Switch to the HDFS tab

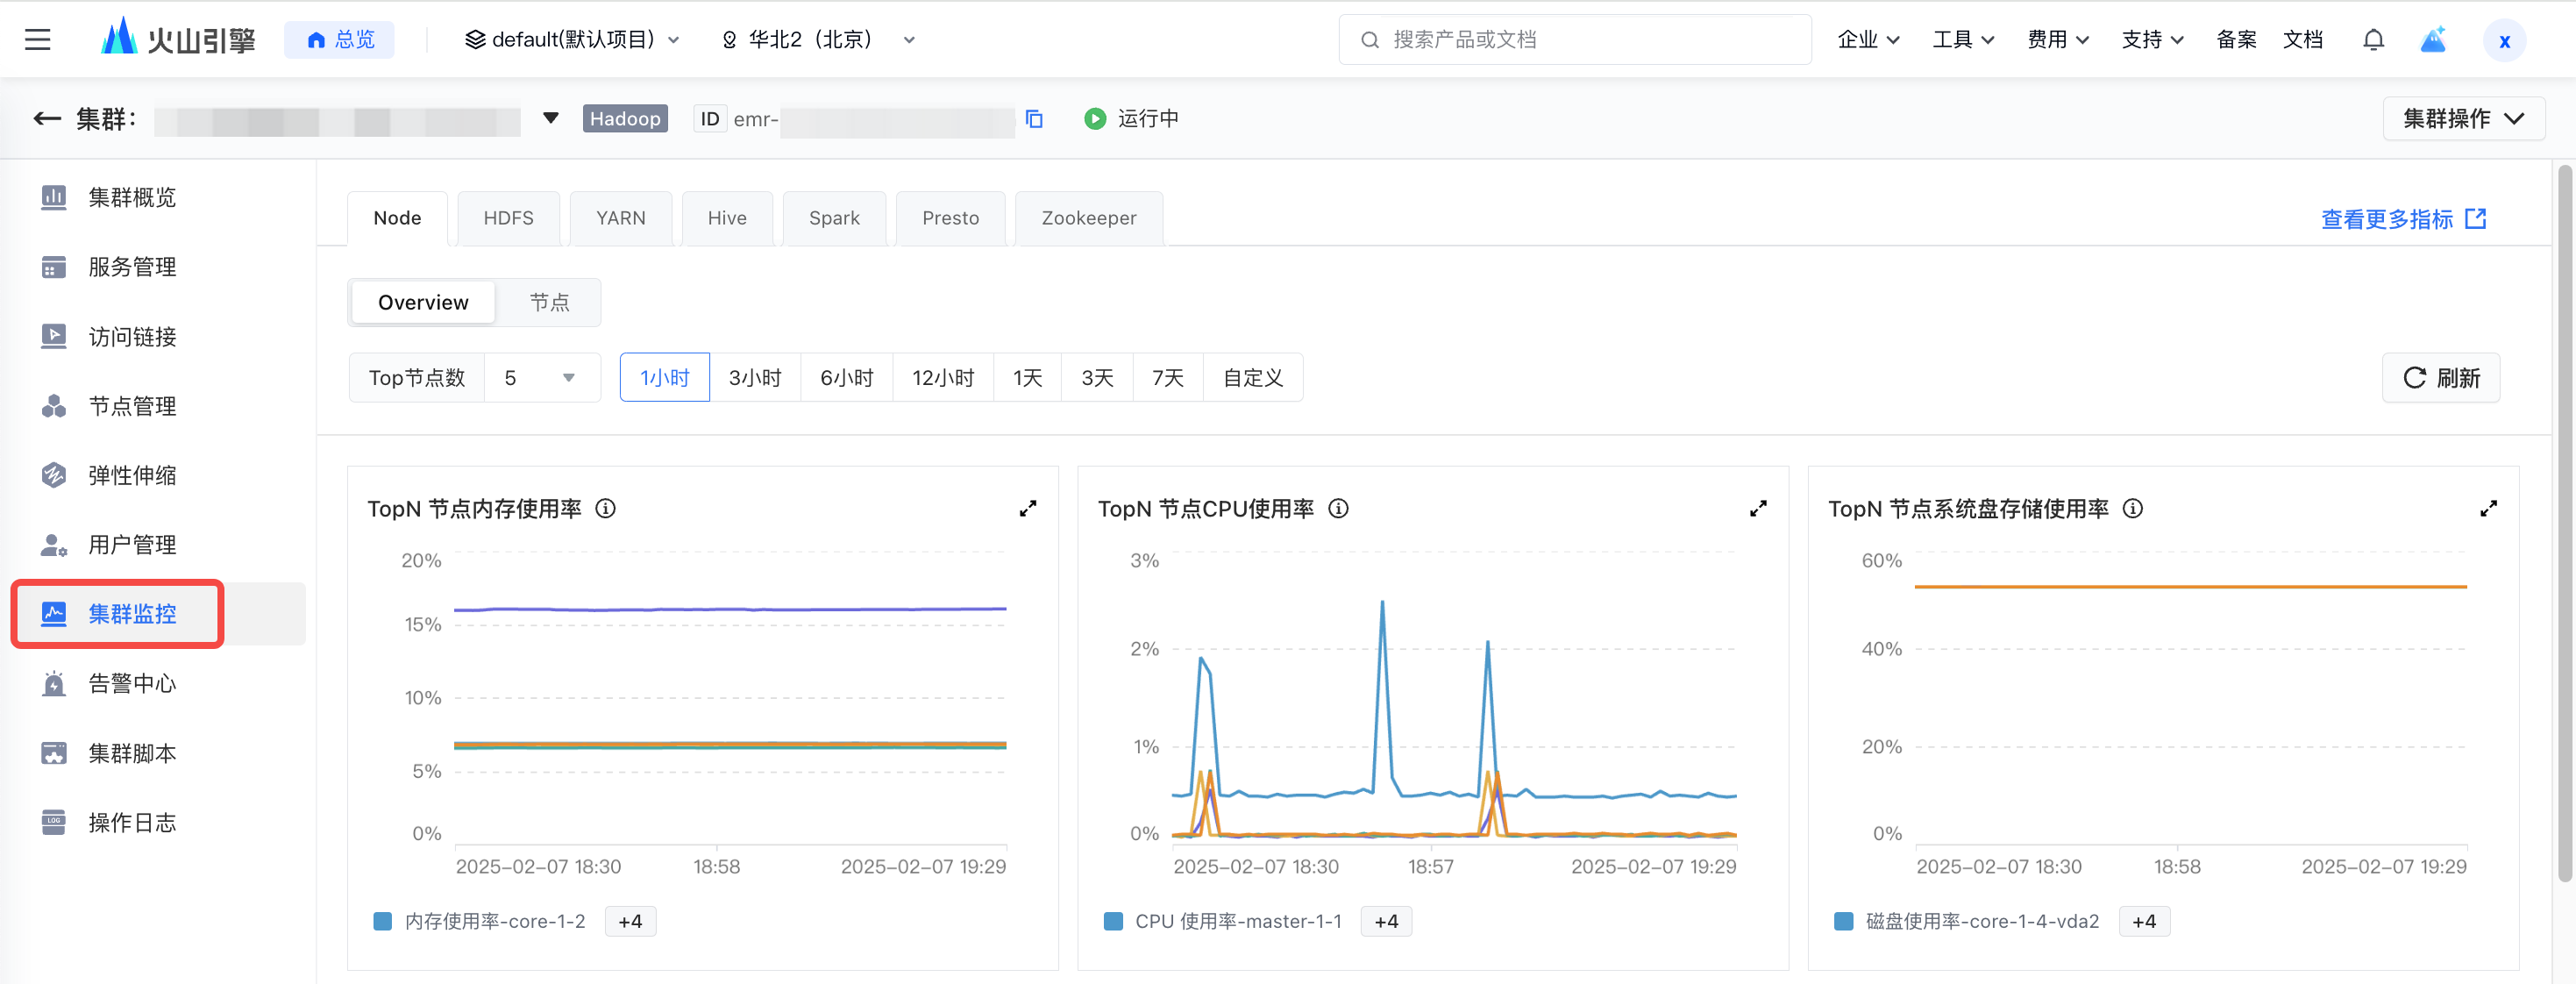[508, 218]
